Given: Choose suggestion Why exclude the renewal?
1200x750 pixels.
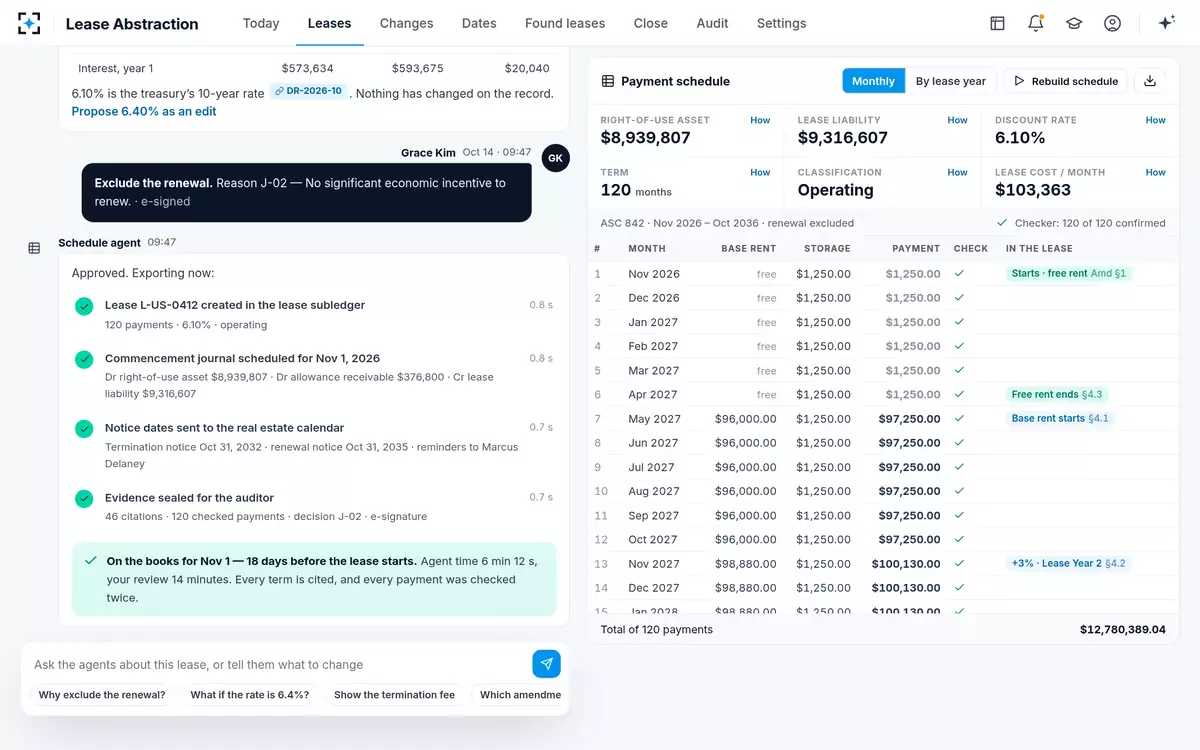Looking at the screenshot, I should (x=102, y=694).
